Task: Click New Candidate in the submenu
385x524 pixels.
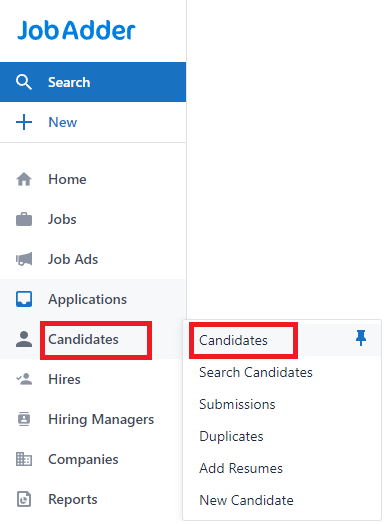Action: [x=246, y=500]
